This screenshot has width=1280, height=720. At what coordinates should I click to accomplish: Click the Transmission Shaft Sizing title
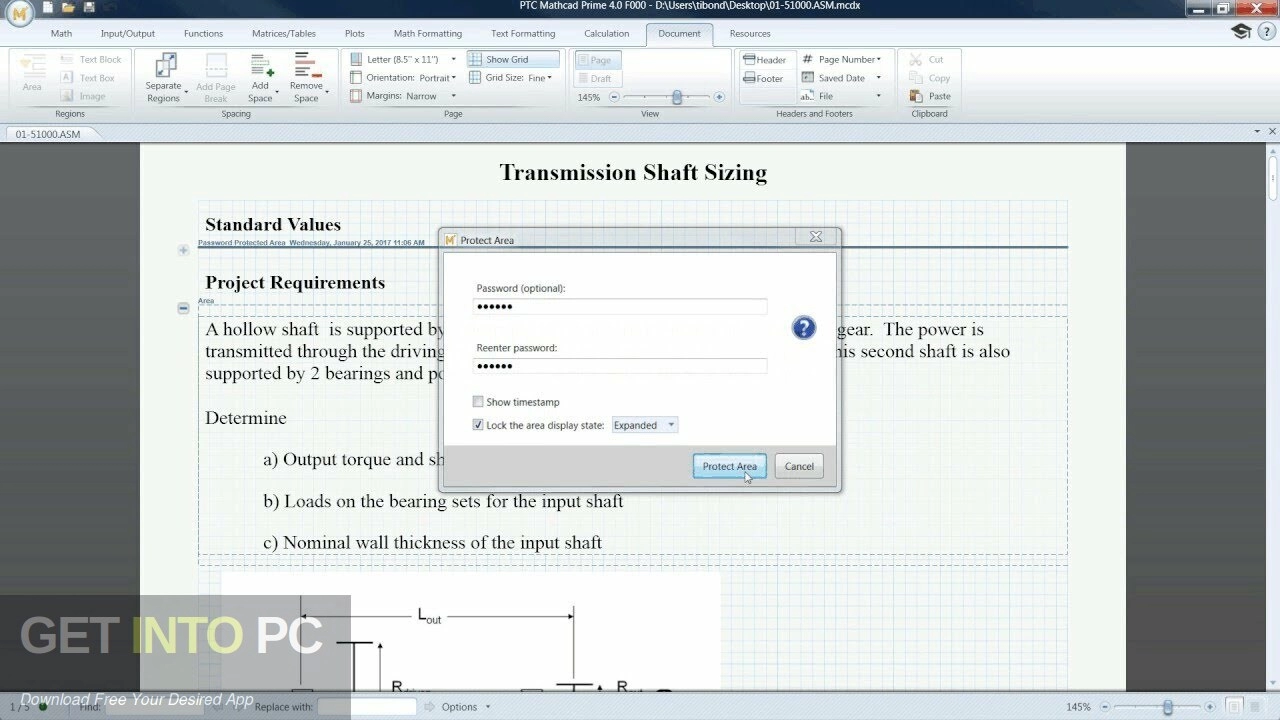coord(633,172)
